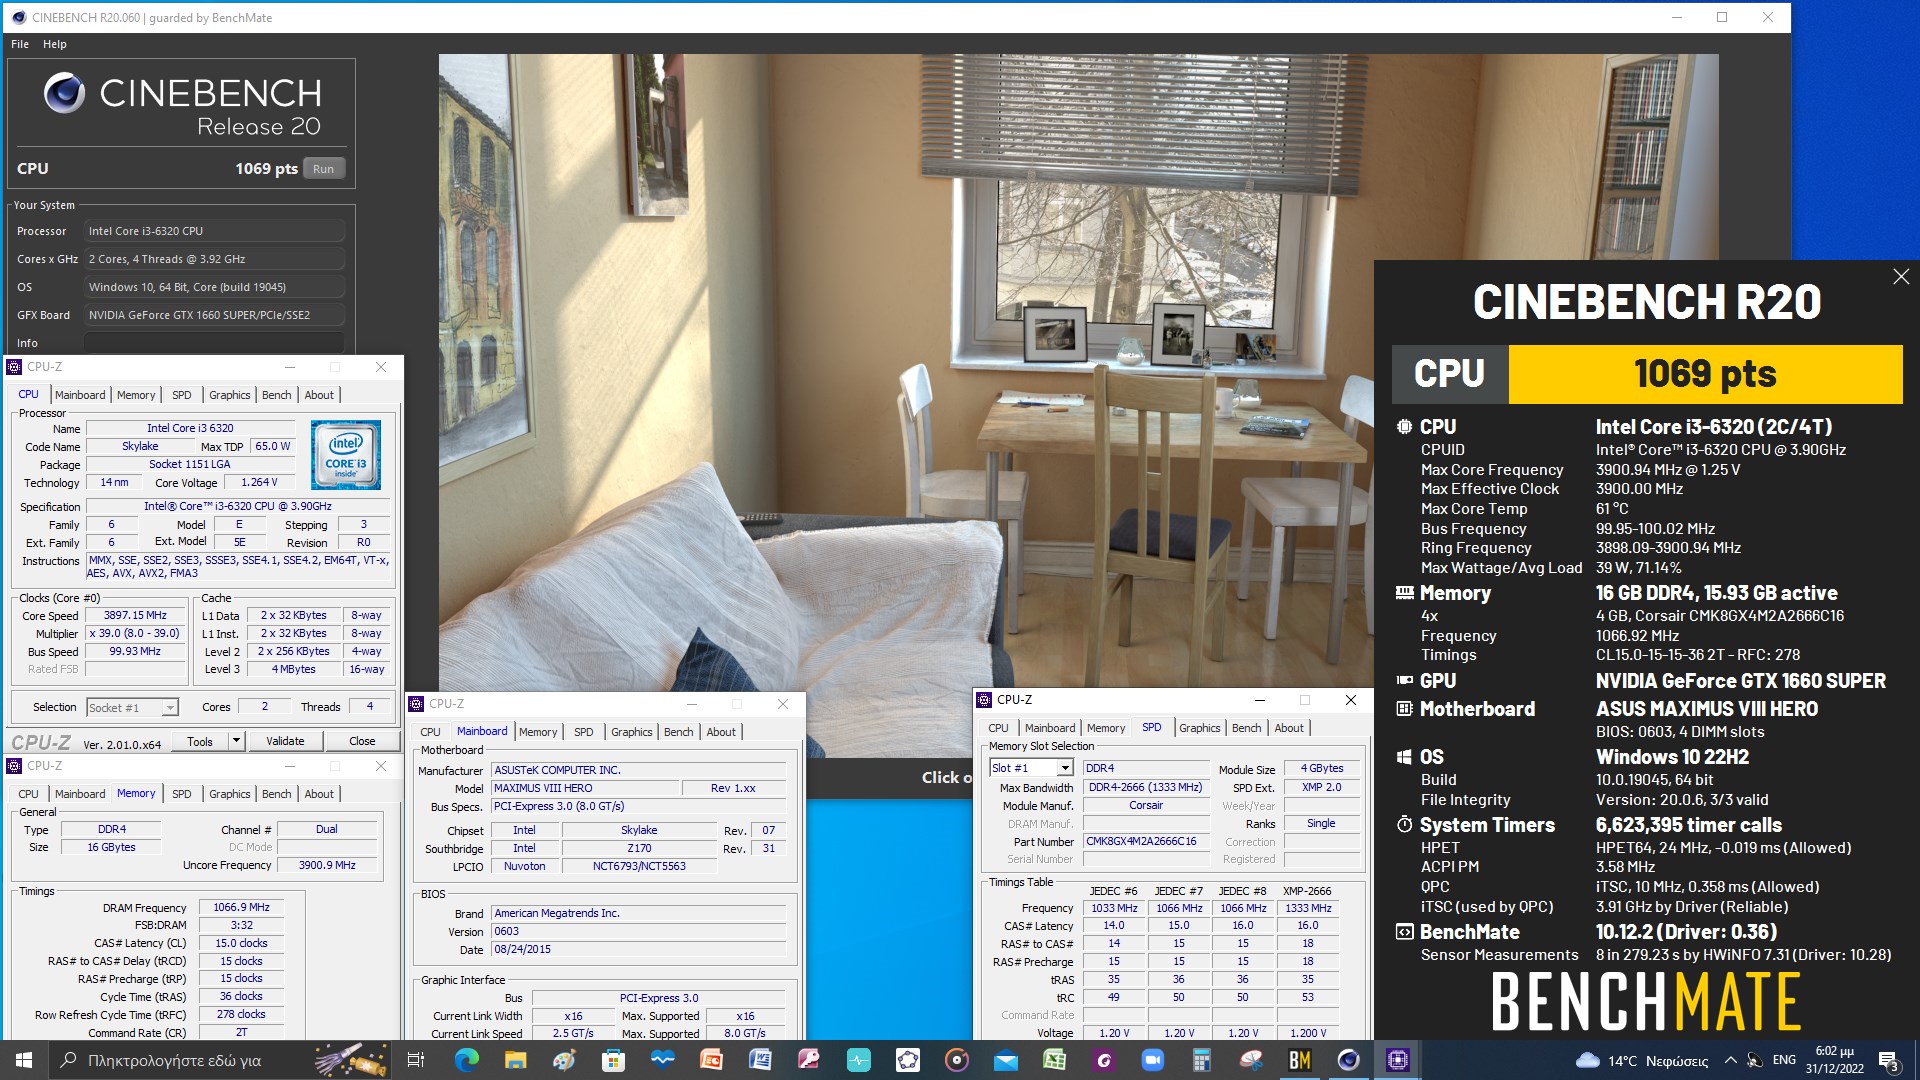1920x1080 pixels.
Task: Open Microsoft Excel from the taskbar
Action: [1054, 1060]
